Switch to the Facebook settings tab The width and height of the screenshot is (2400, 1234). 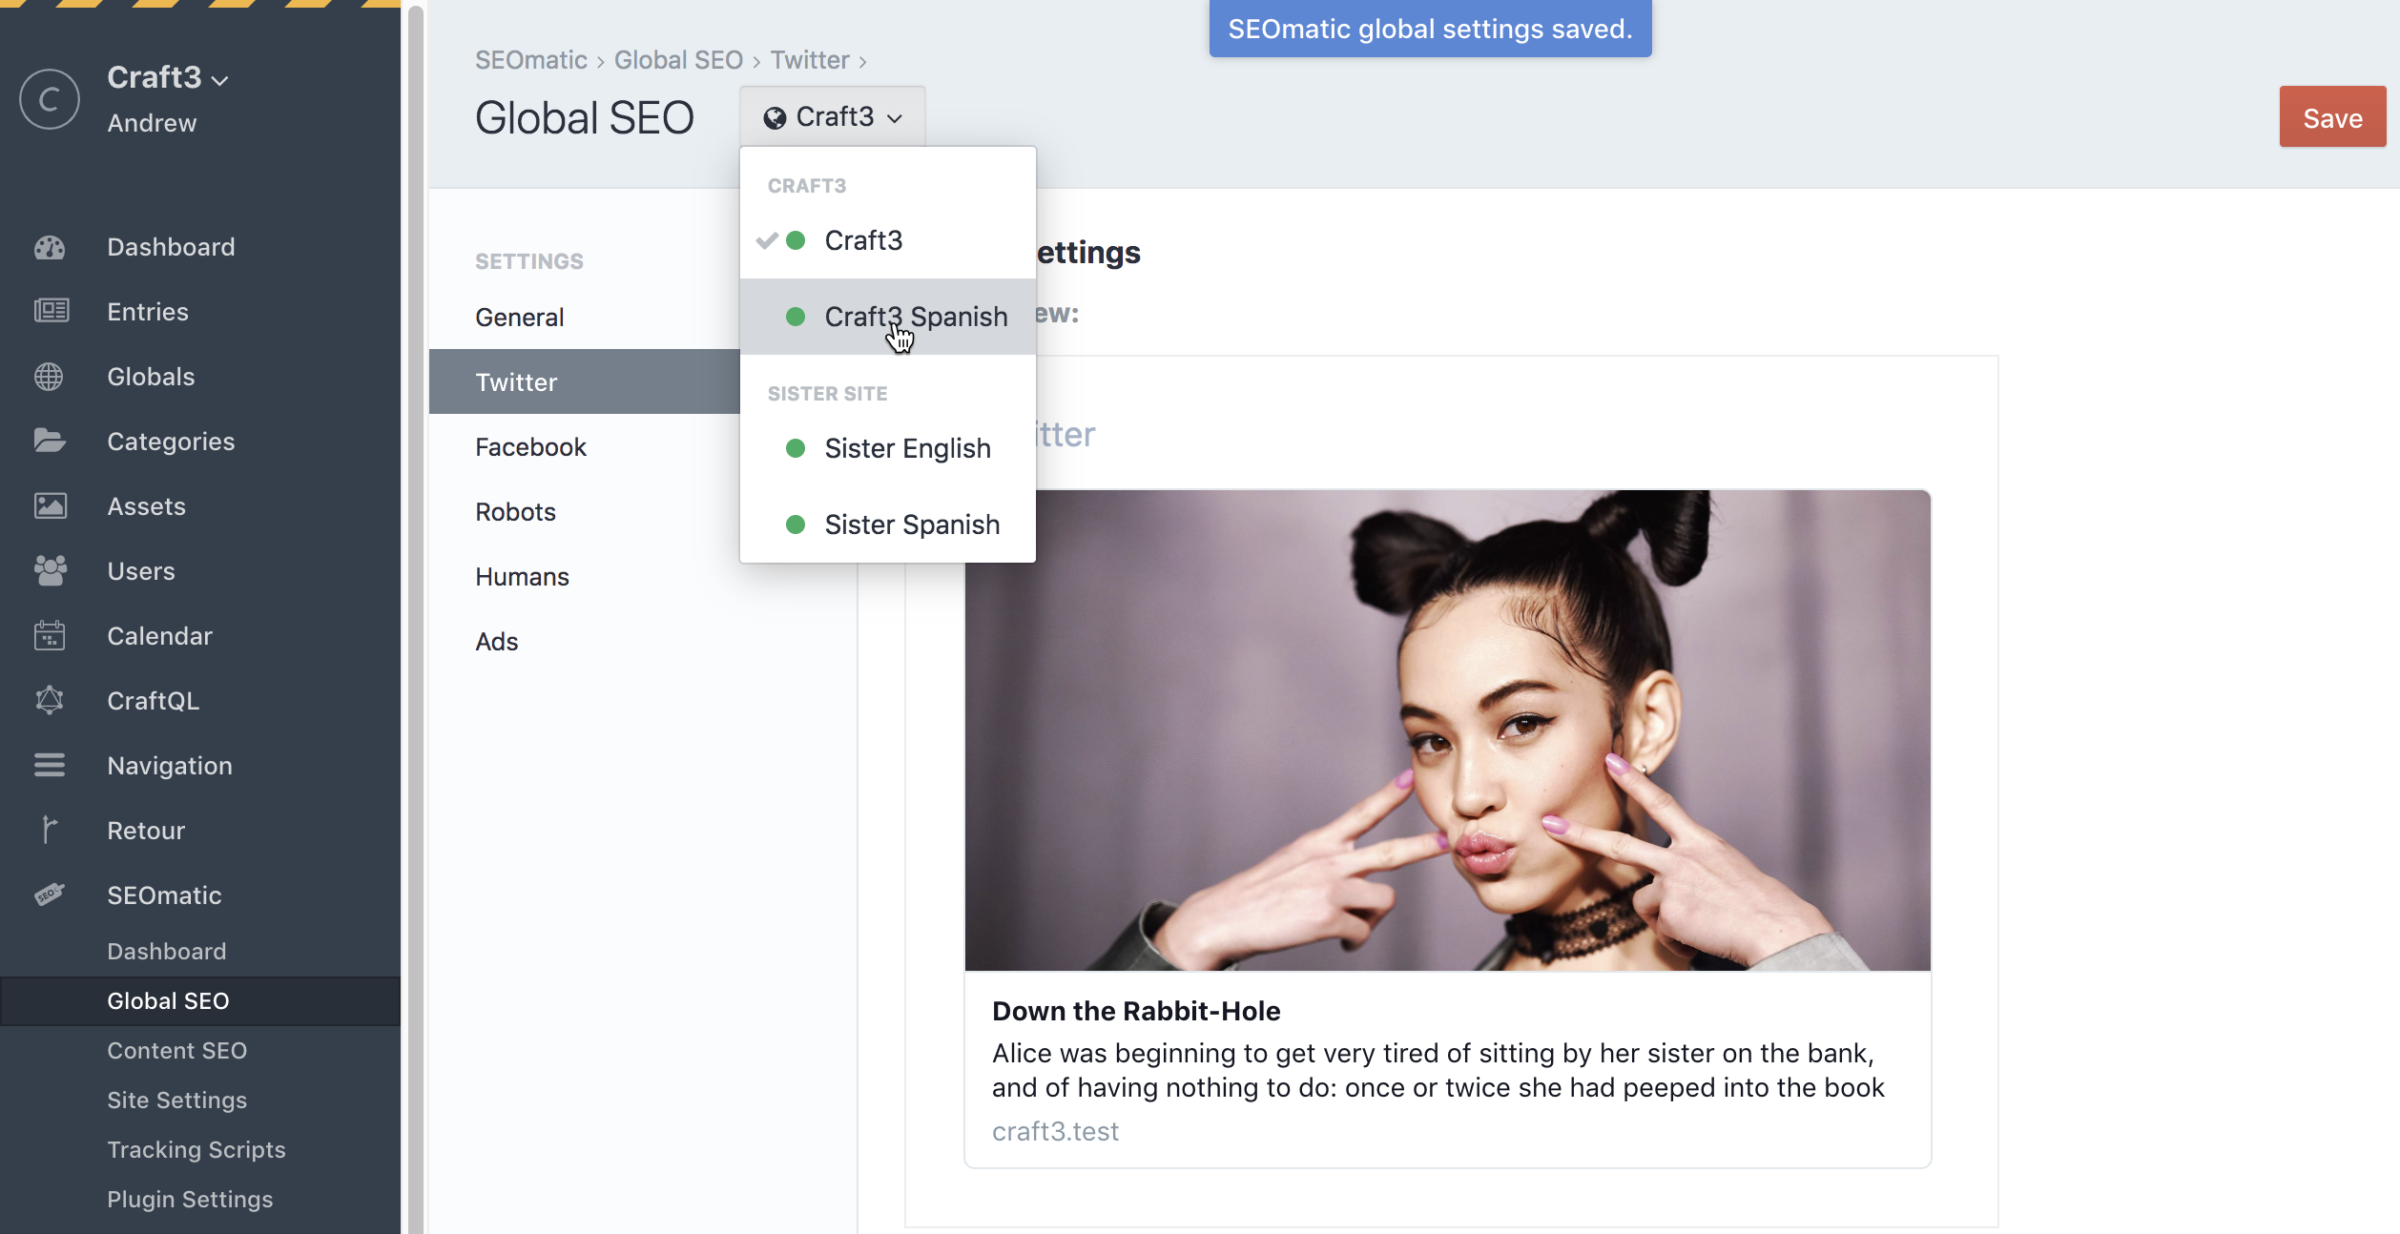(531, 447)
